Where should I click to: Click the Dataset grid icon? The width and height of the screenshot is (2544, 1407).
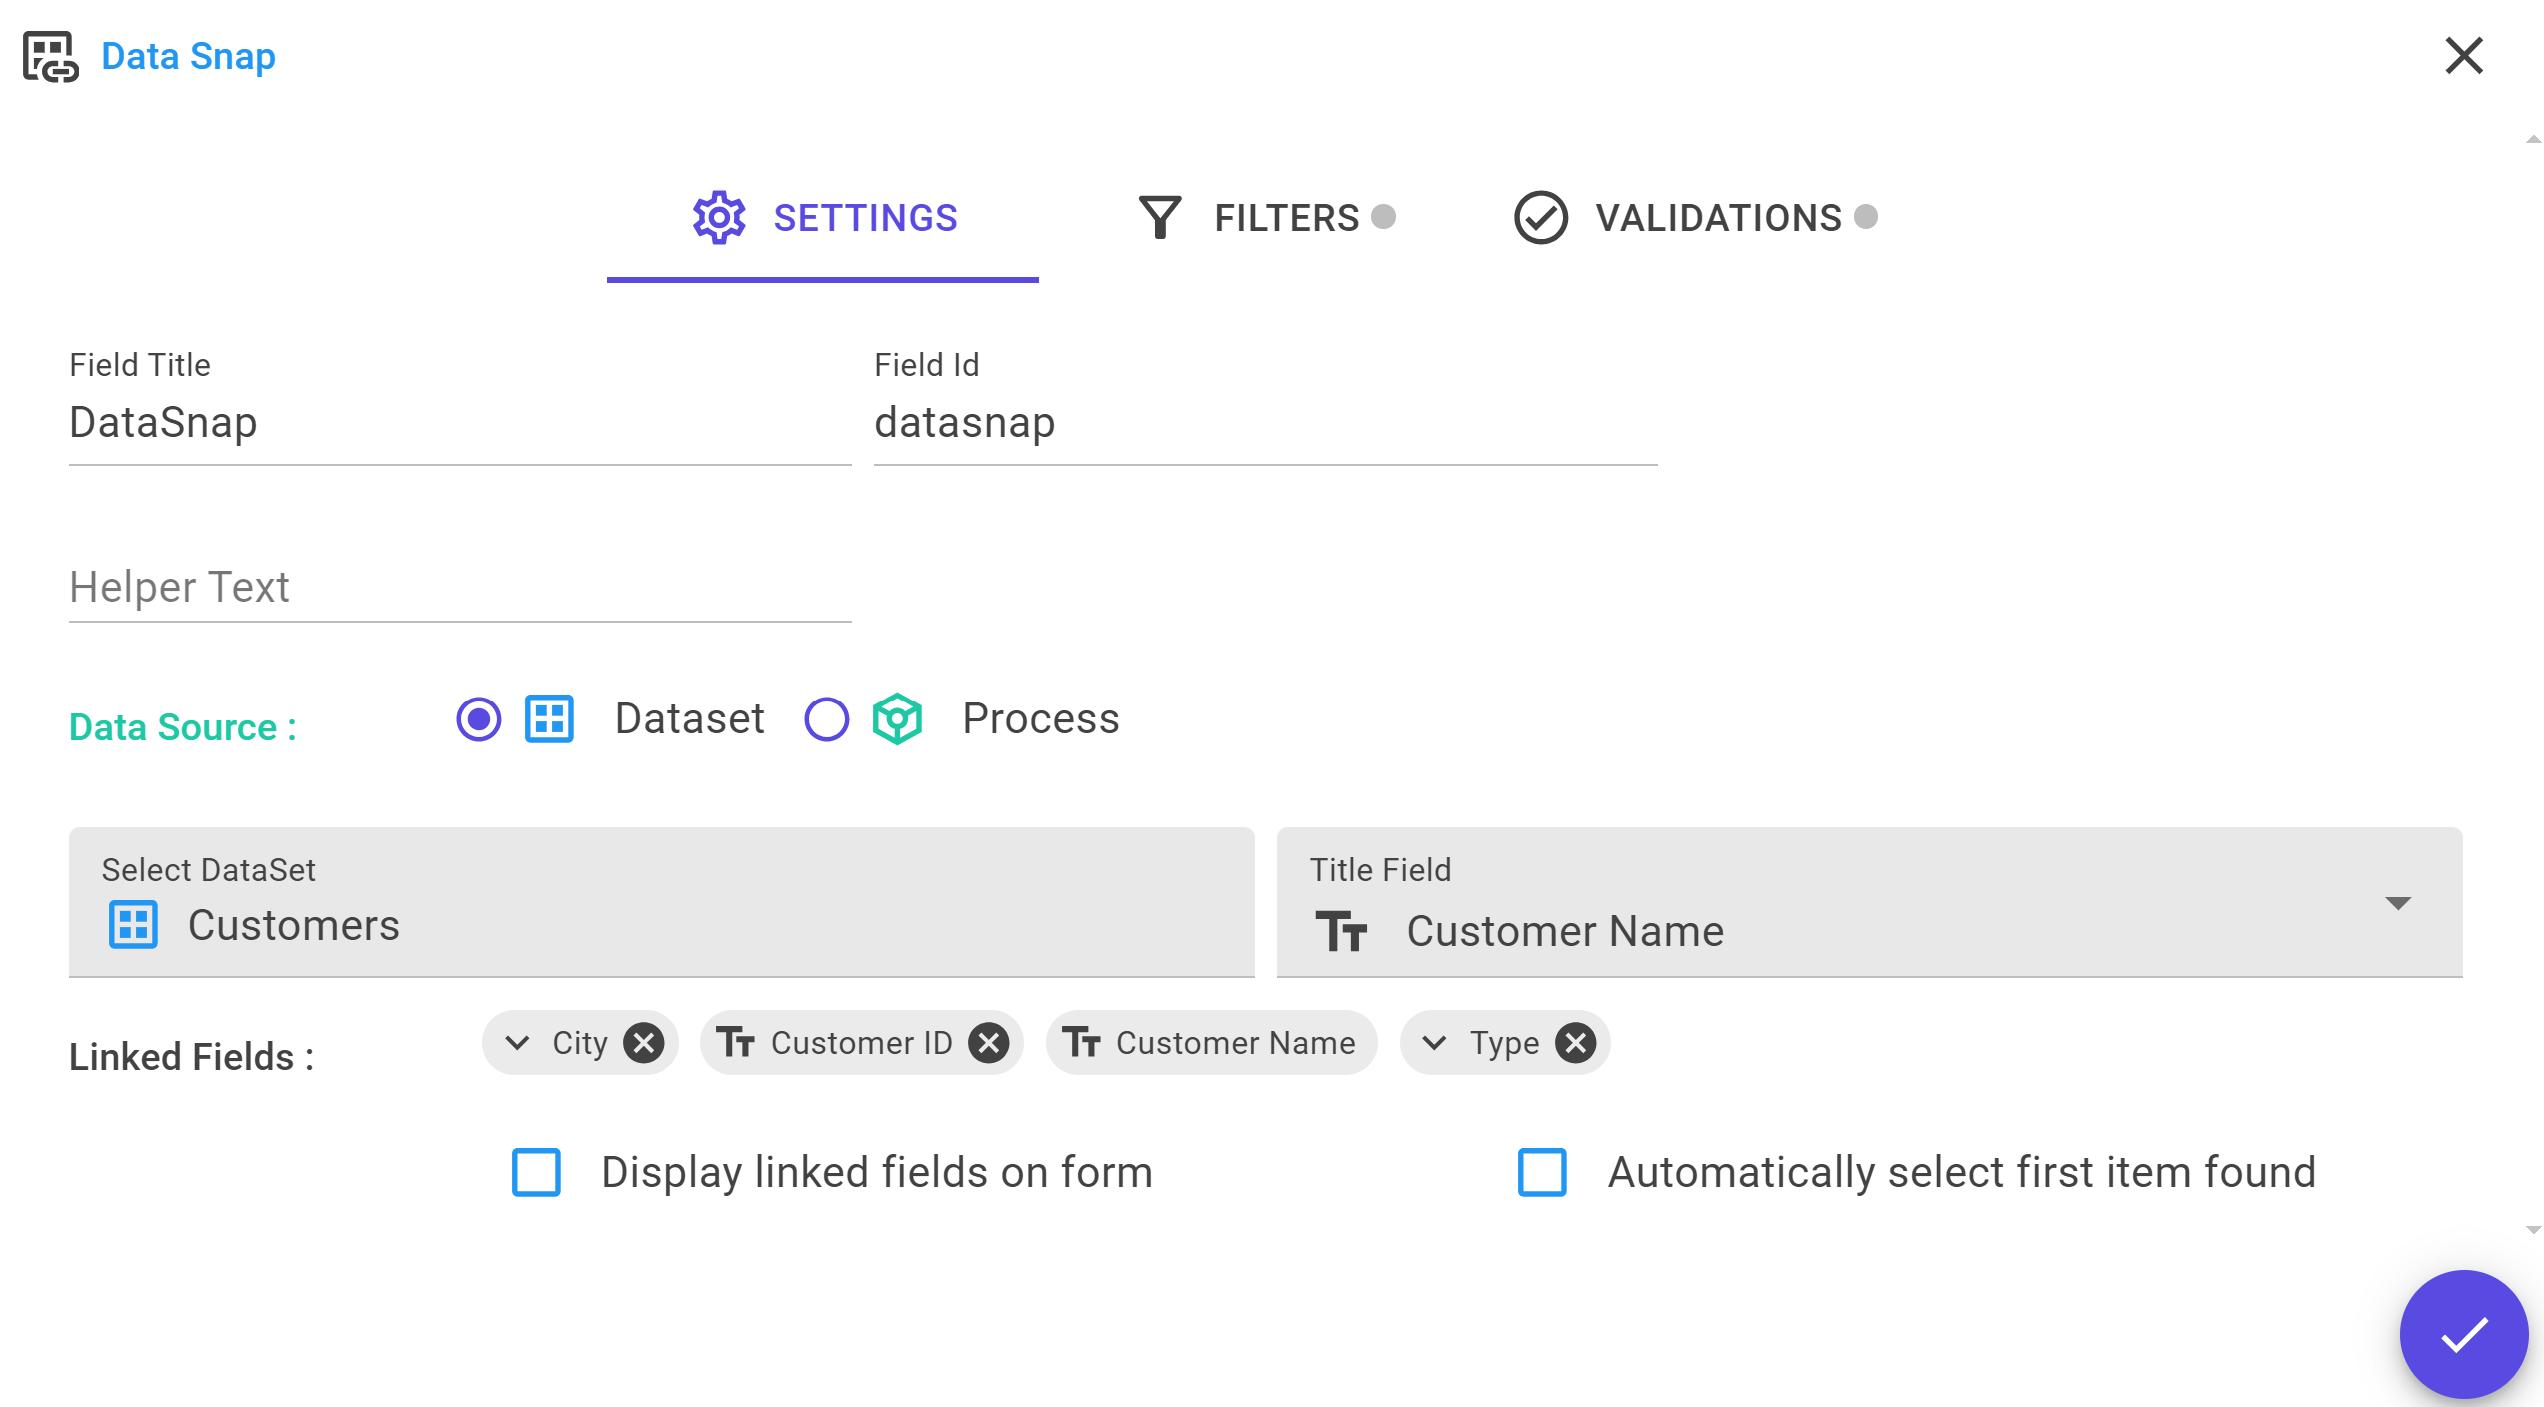click(550, 719)
